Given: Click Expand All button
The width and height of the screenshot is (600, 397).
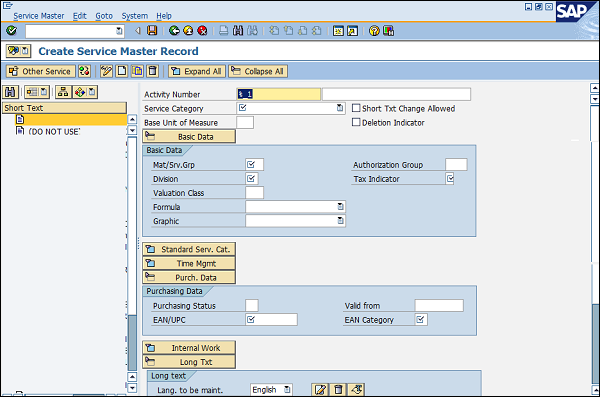Looking at the screenshot, I should click(x=197, y=71).
